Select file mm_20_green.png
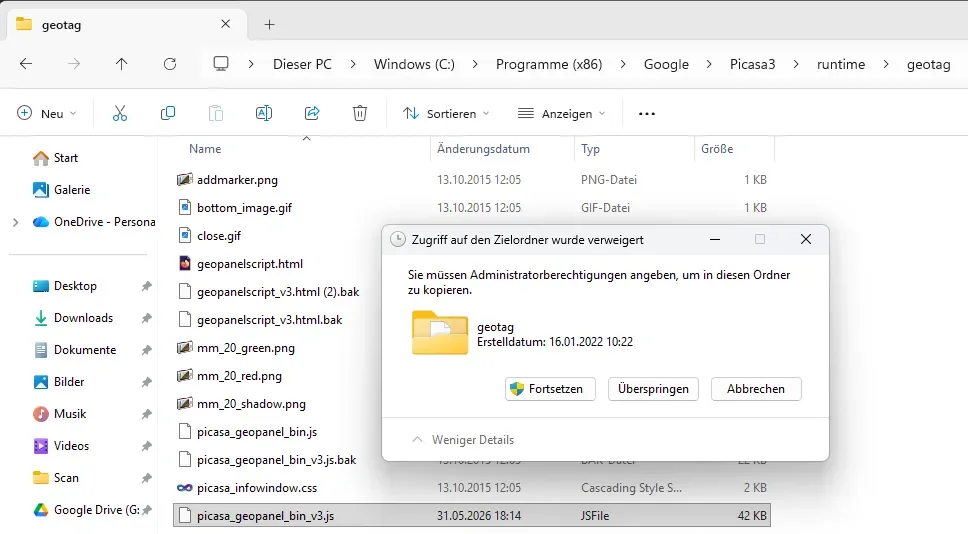968x534 pixels. (246, 348)
